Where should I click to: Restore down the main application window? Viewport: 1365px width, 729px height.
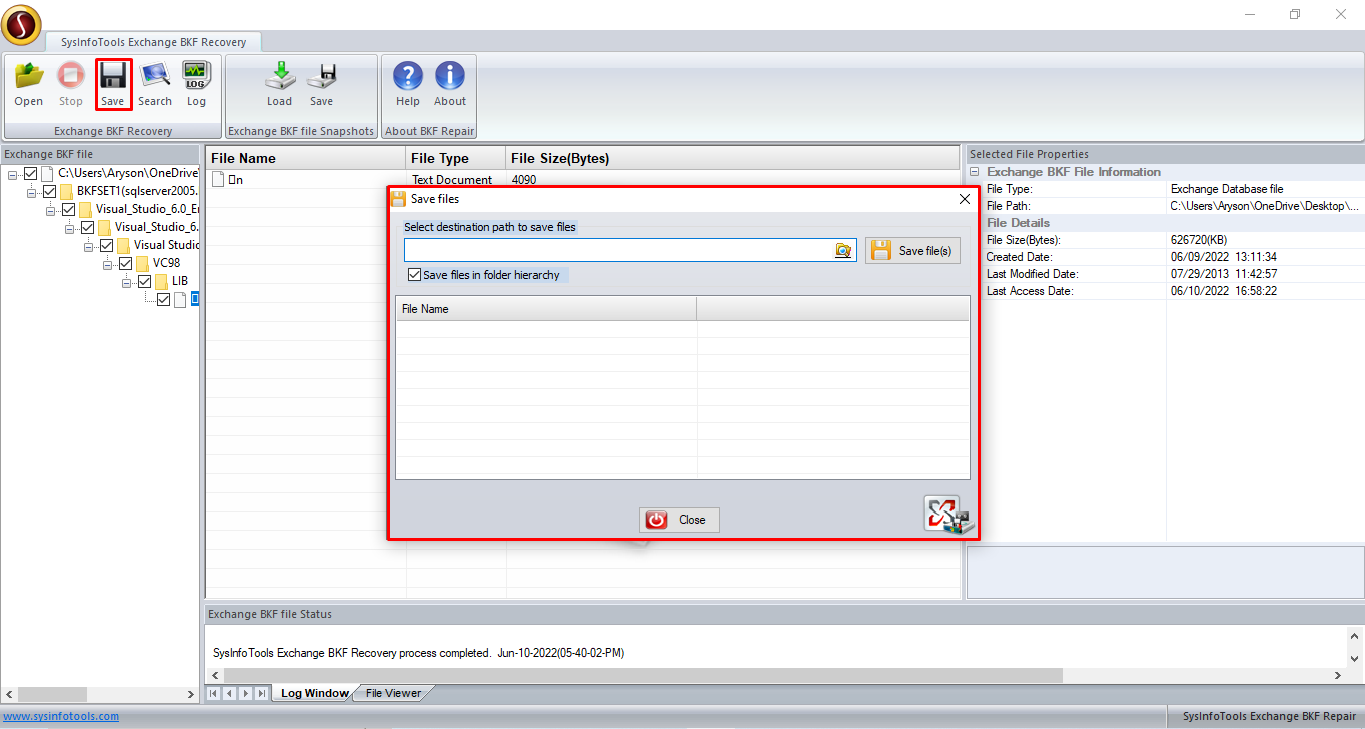coord(1295,14)
